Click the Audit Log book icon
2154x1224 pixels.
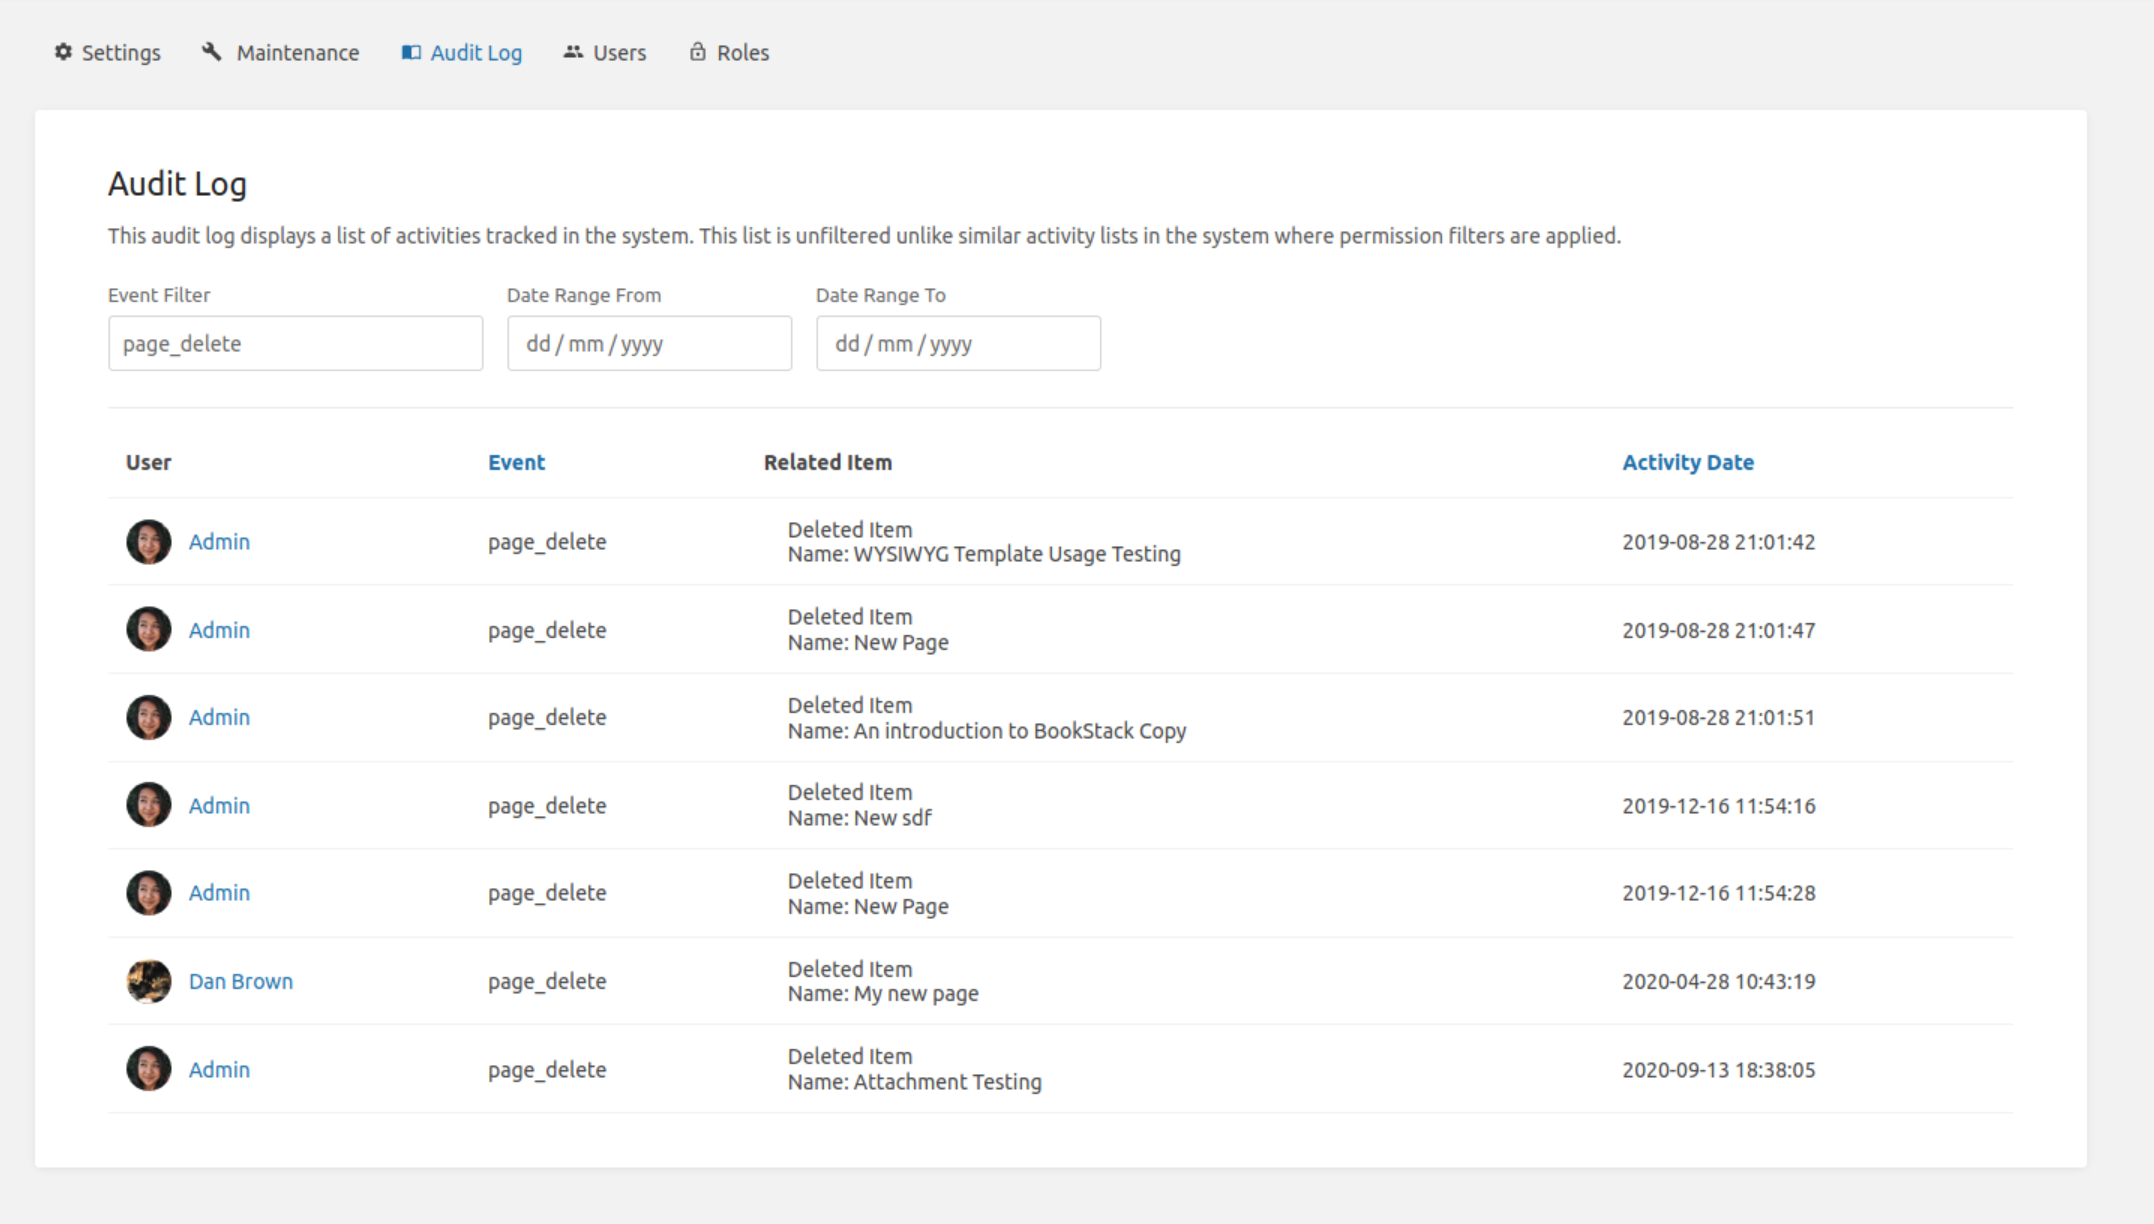[409, 52]
